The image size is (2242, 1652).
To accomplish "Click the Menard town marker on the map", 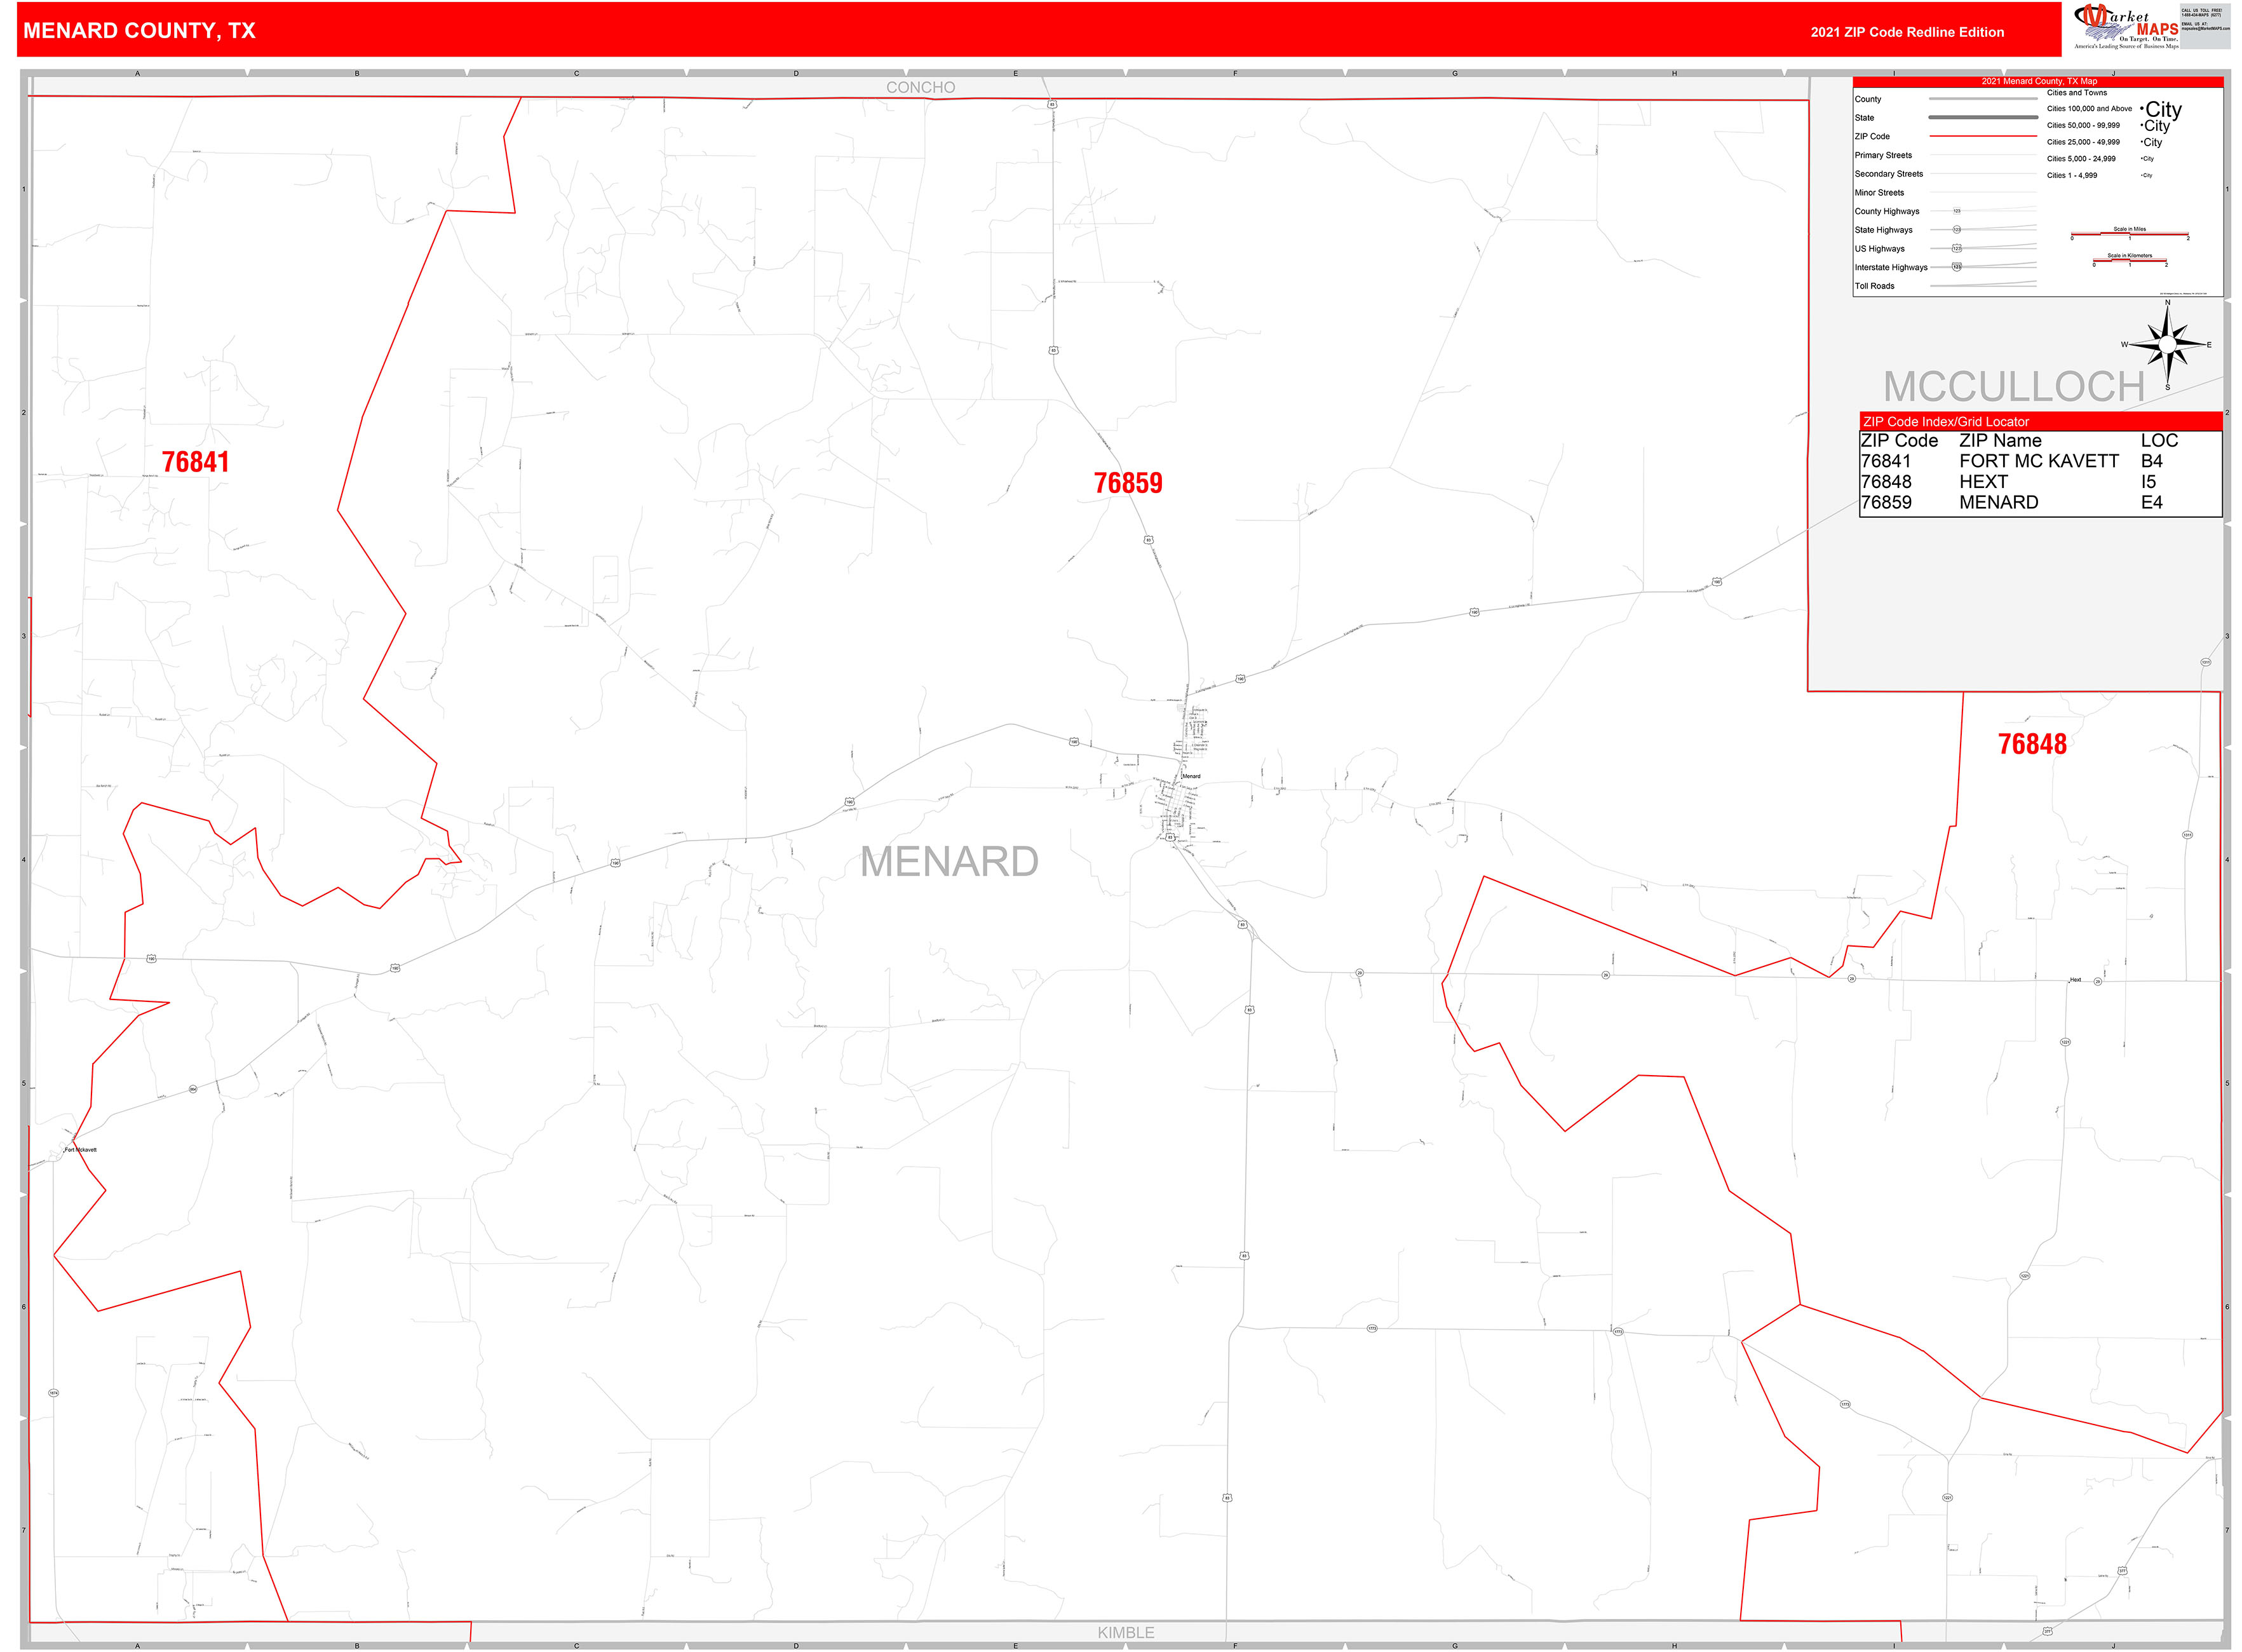I will [1183, 779].
